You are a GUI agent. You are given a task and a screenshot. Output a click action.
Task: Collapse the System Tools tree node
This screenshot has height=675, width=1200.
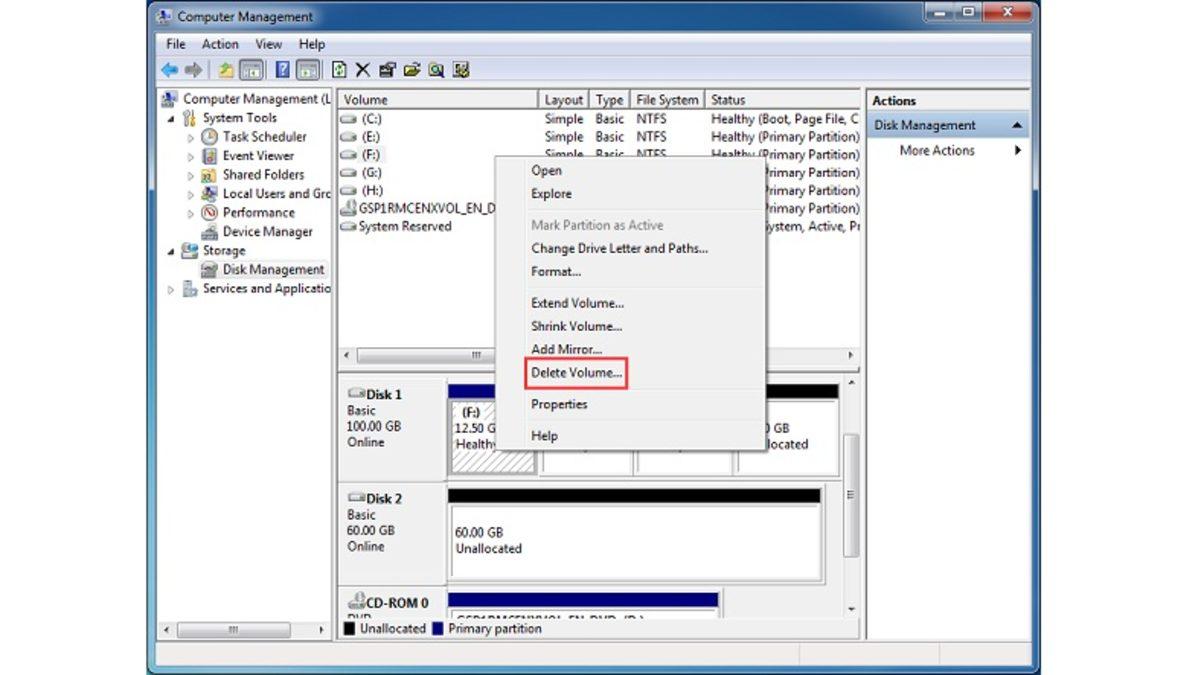tap(172, 118)
